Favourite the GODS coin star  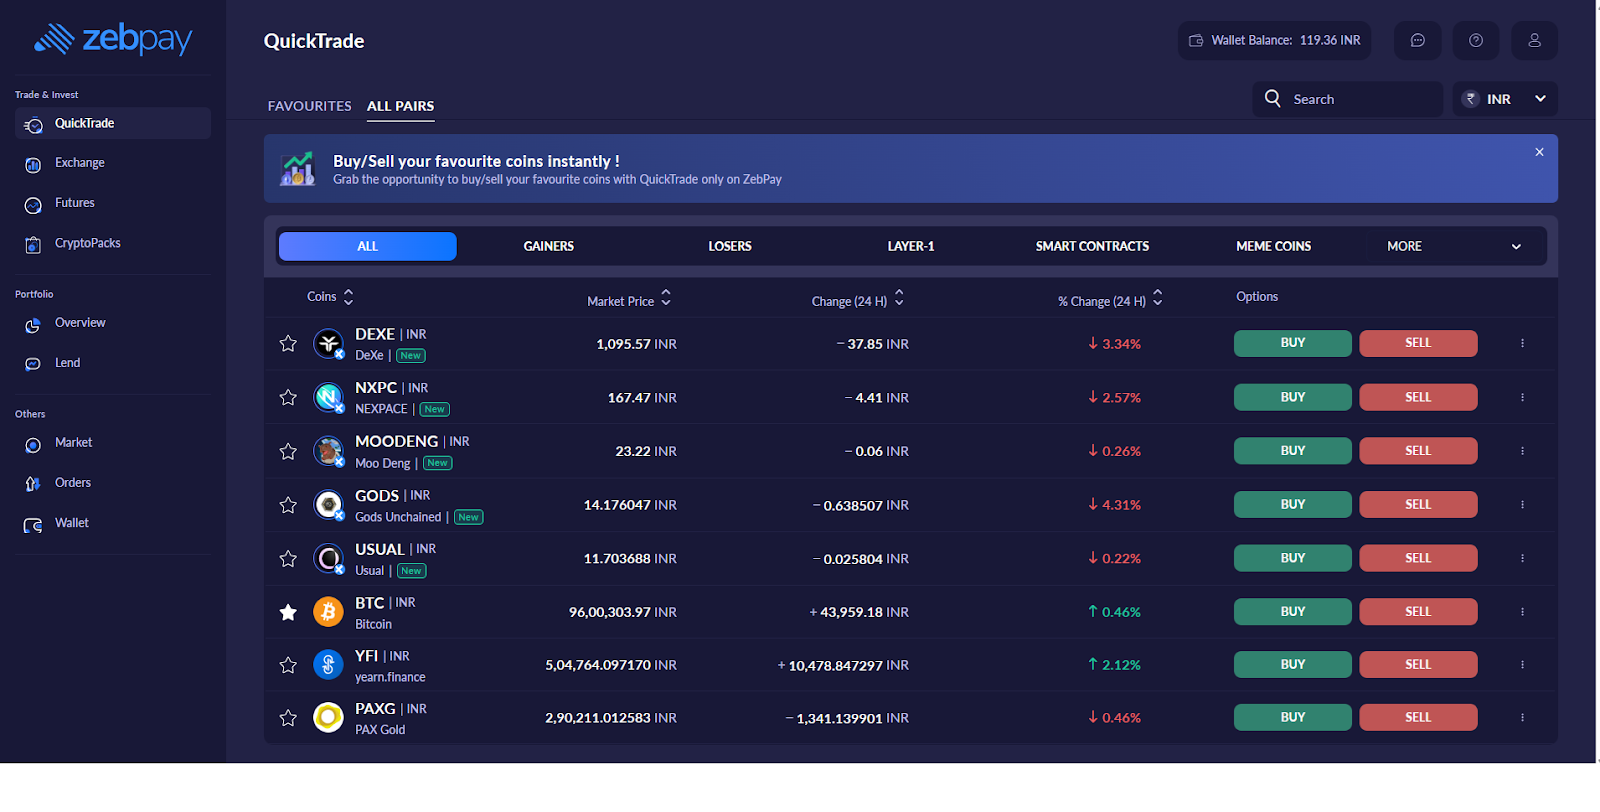click(x=288, y=505)
